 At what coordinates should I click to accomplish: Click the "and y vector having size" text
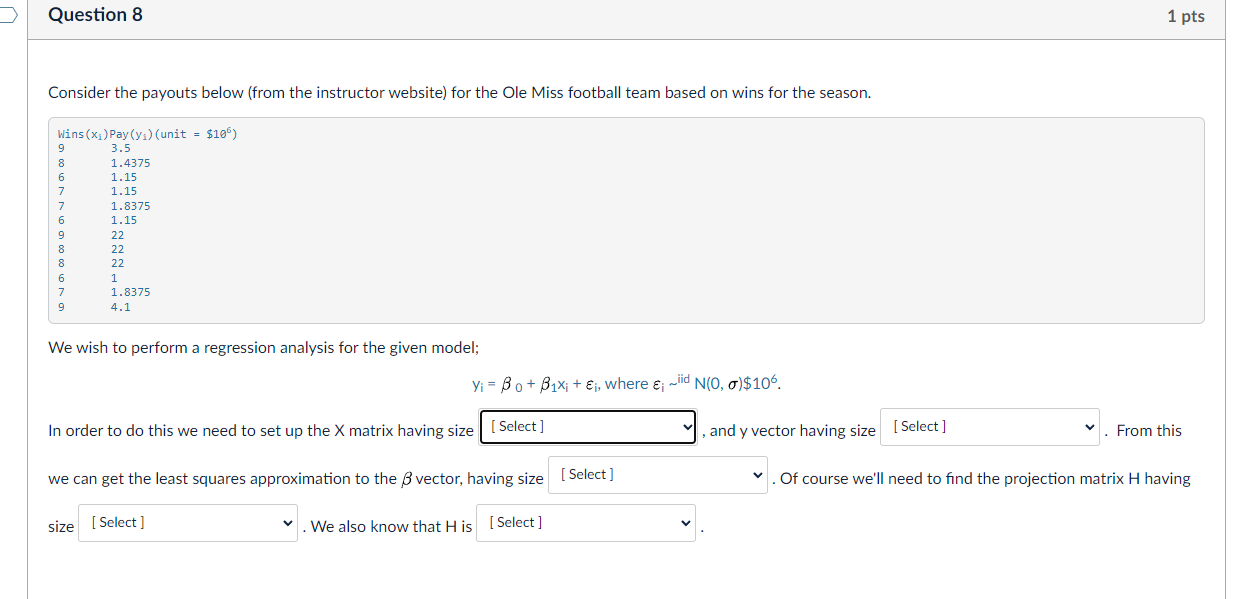(790, 431)
